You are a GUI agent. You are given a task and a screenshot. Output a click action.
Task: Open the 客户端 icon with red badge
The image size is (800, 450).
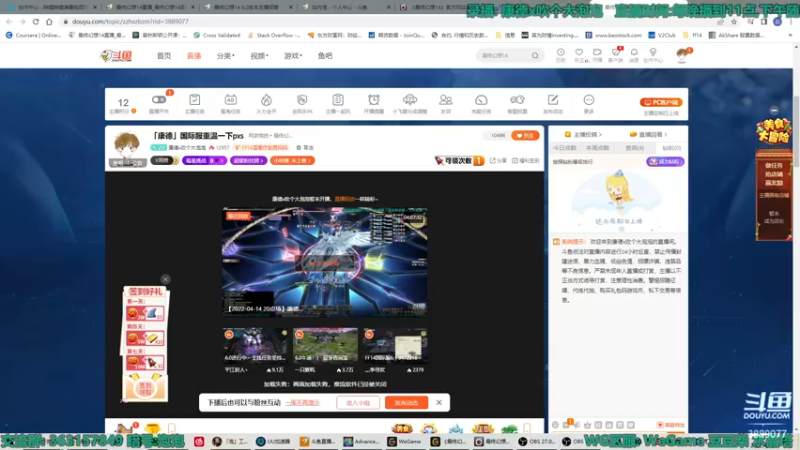click(x=616, y=53)
